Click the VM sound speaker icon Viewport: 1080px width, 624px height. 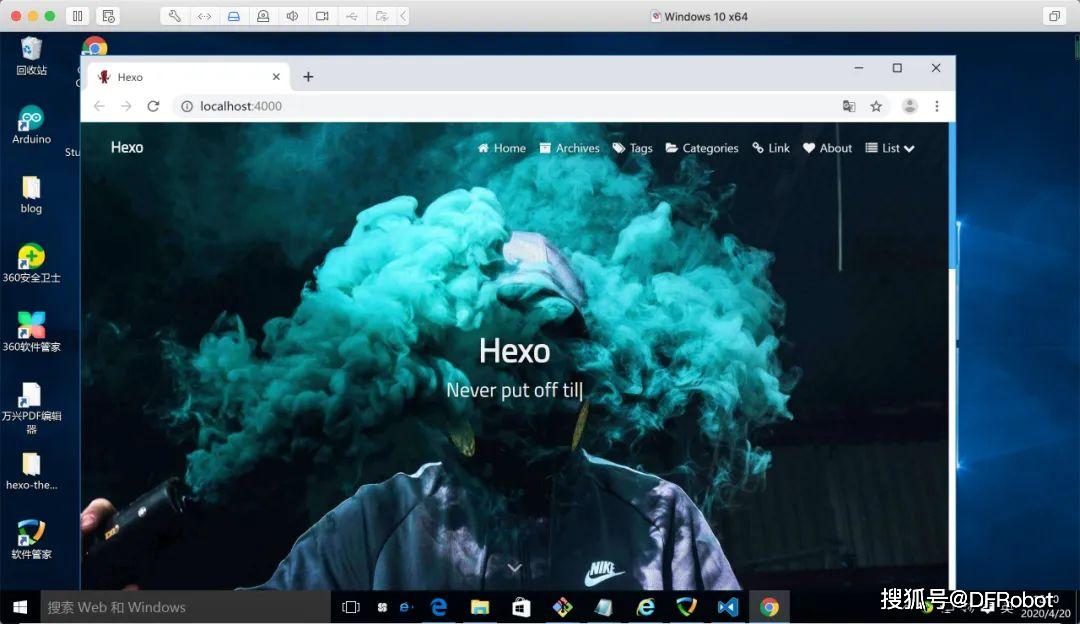[293, 16]
